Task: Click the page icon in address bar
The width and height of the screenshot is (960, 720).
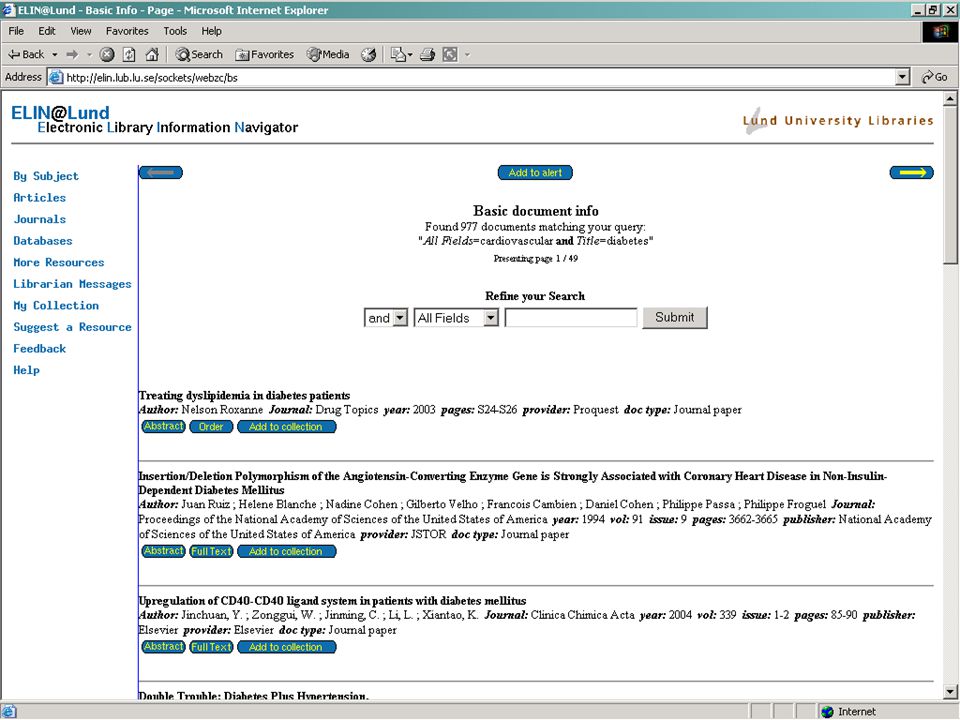Action: point(56,77)
